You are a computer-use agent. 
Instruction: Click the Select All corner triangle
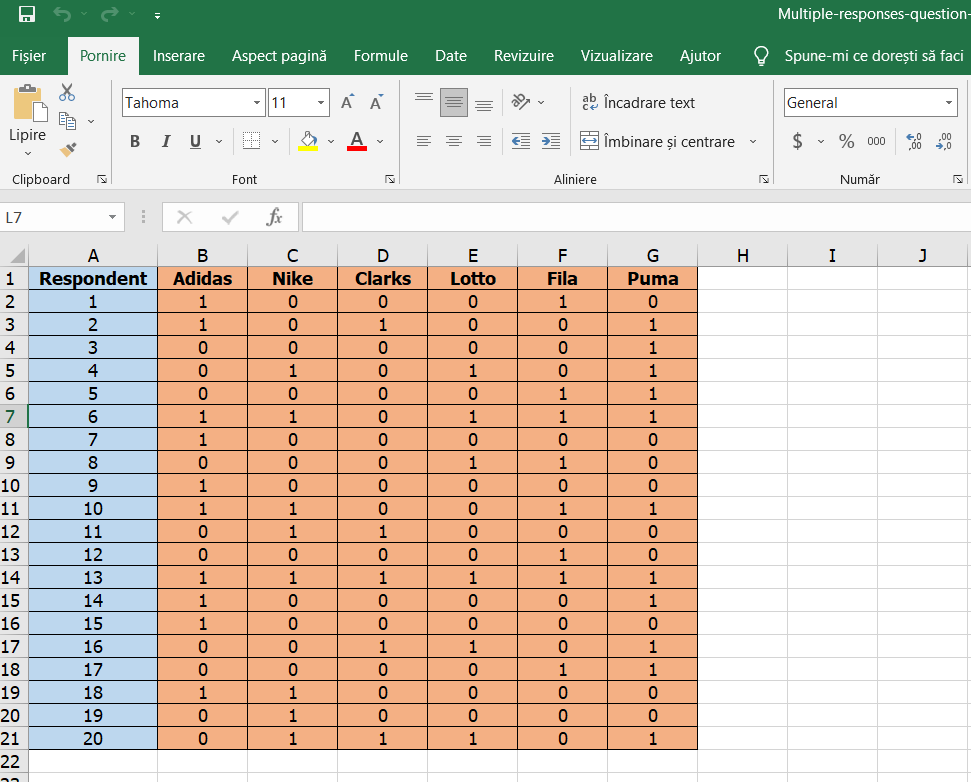tap(17, 255)
